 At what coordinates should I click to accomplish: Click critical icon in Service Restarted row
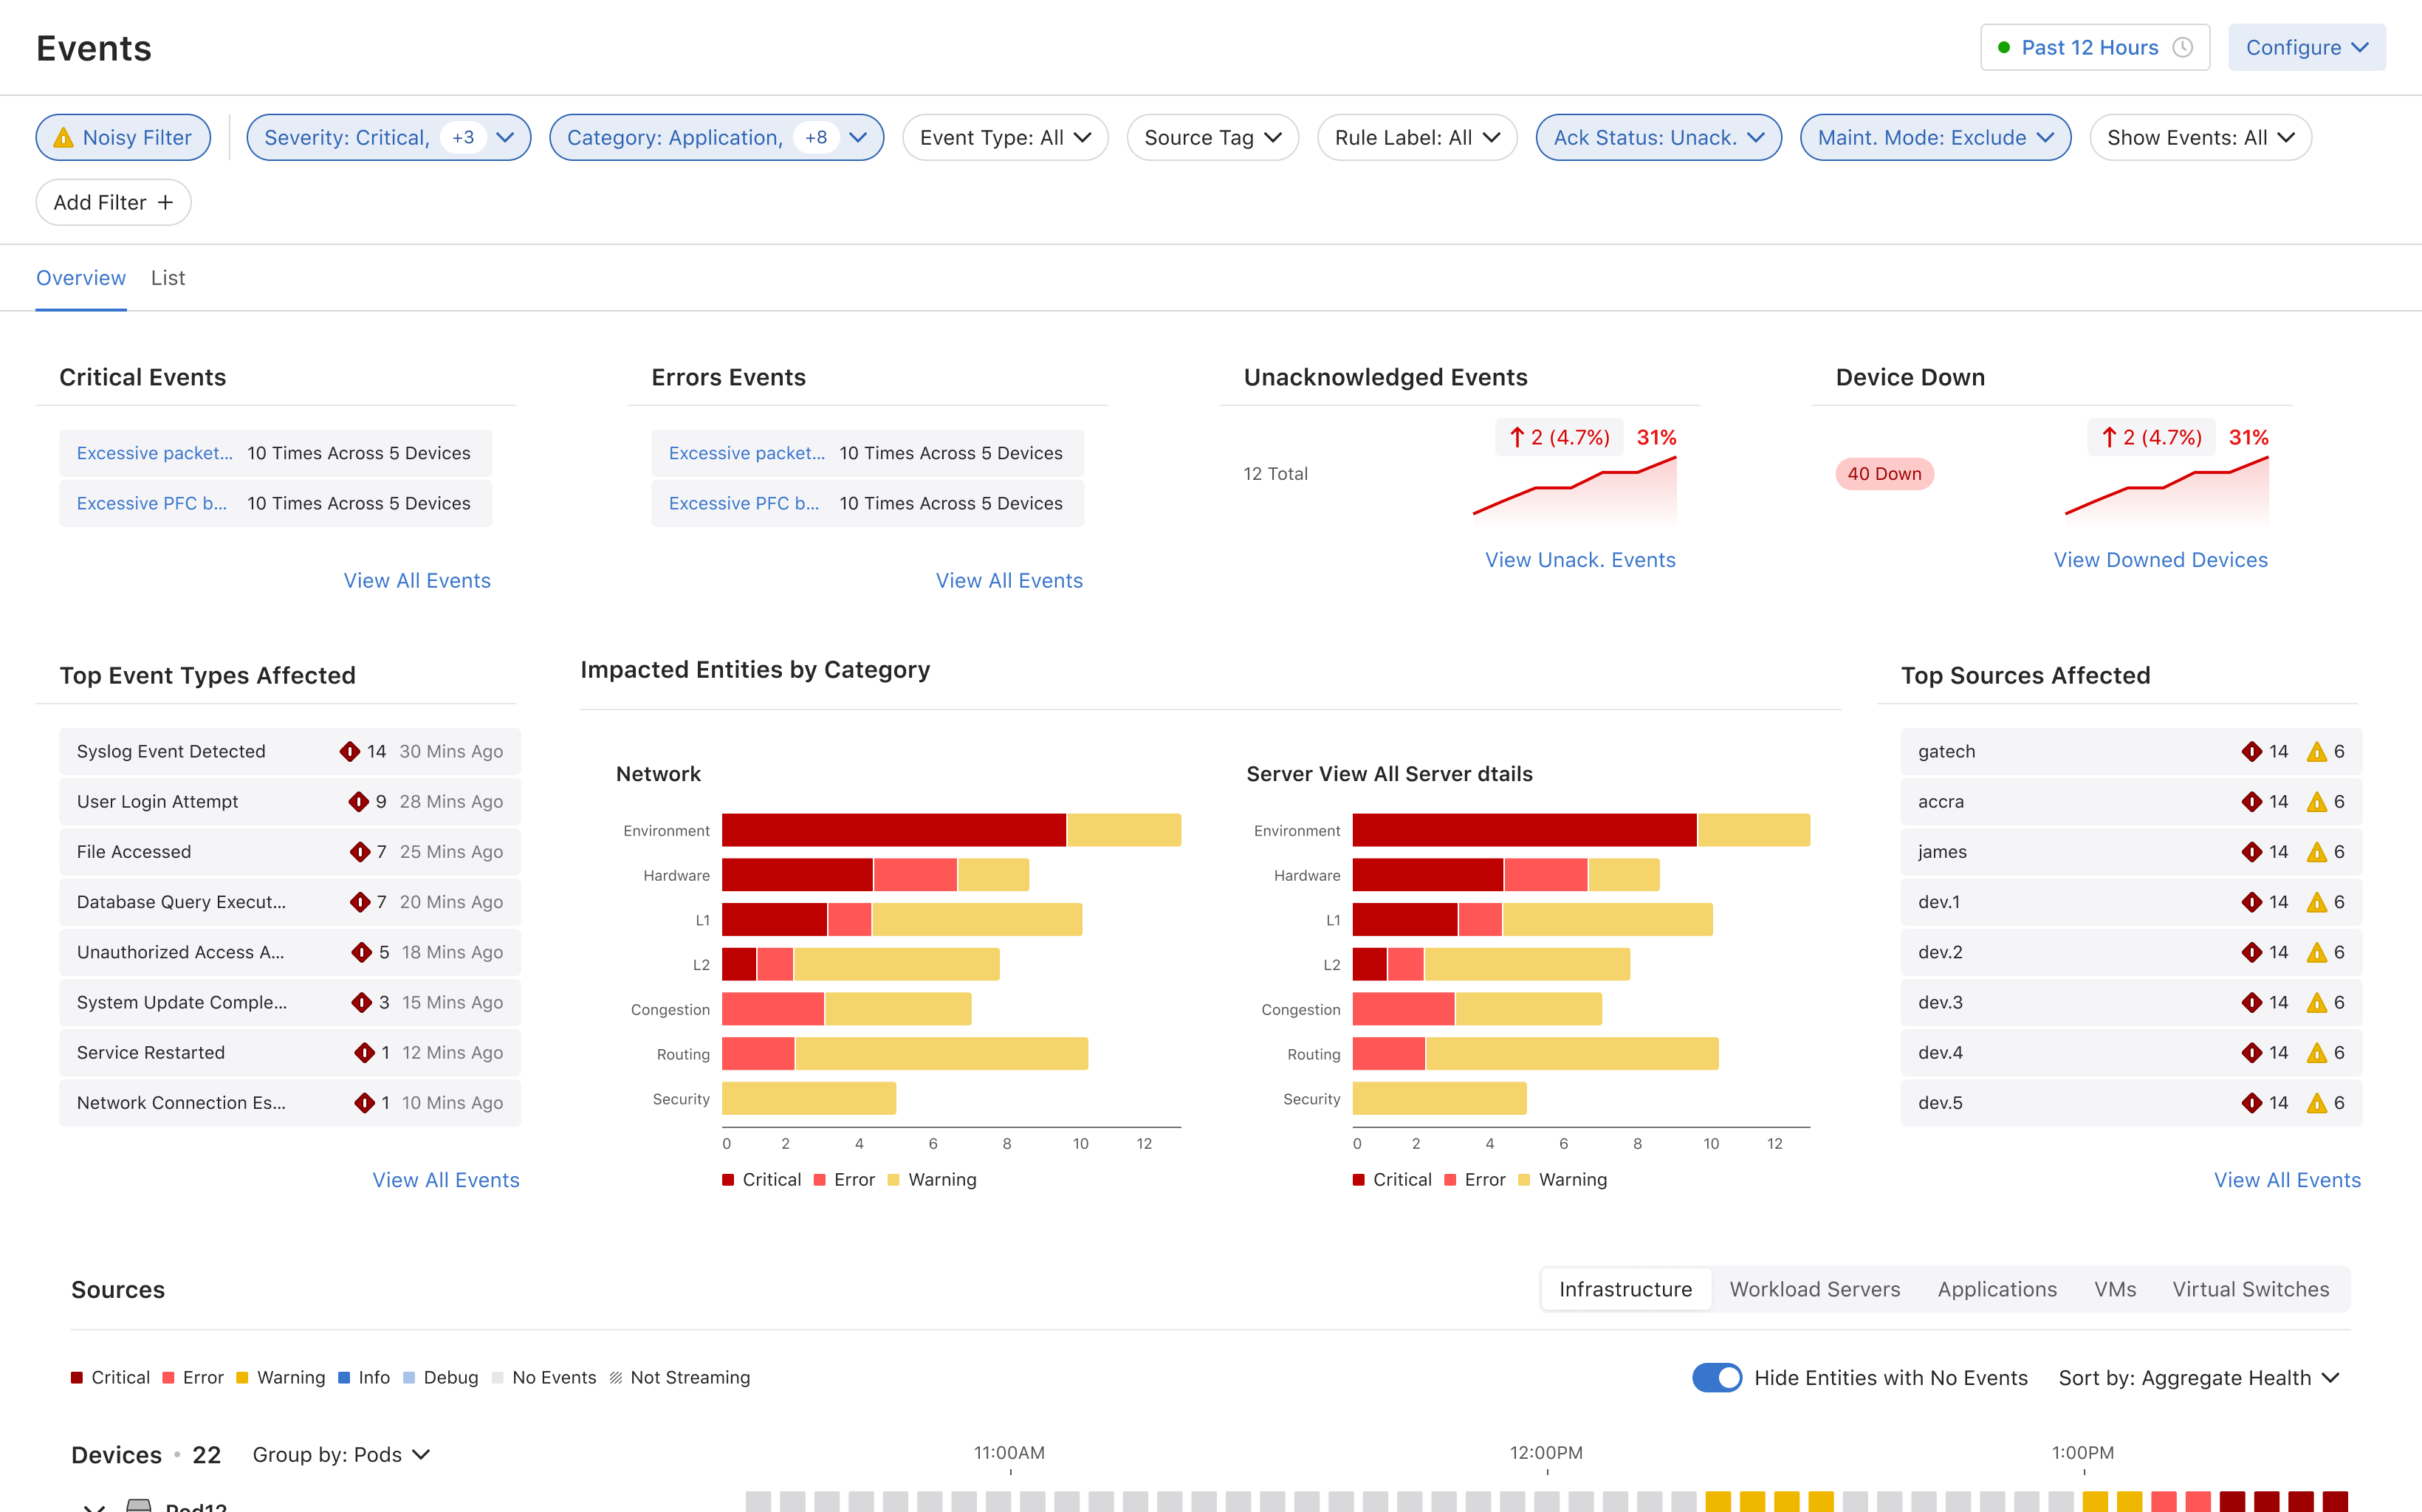tap(365, 1053)
